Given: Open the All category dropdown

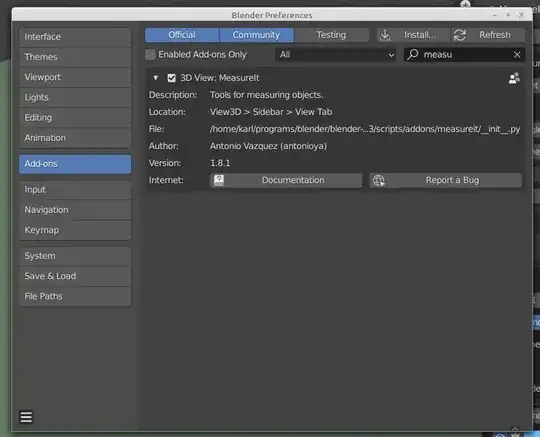Looking at the screenshot, I should click(335, 55).
